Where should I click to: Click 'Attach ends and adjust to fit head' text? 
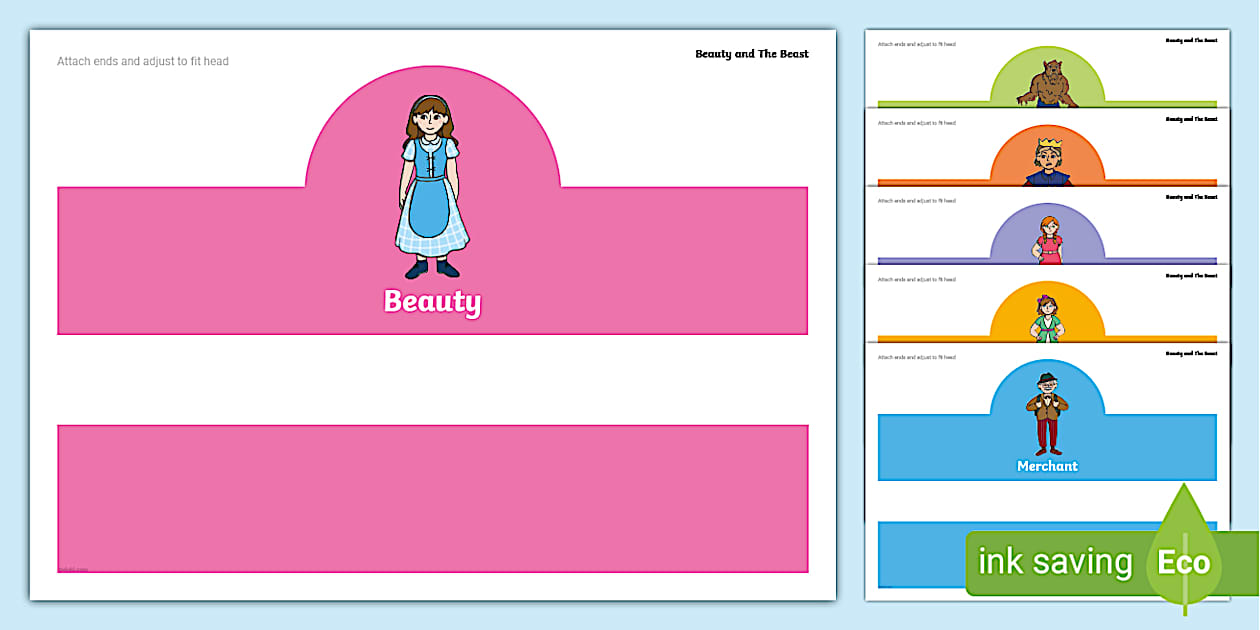[x=143, y=62]
